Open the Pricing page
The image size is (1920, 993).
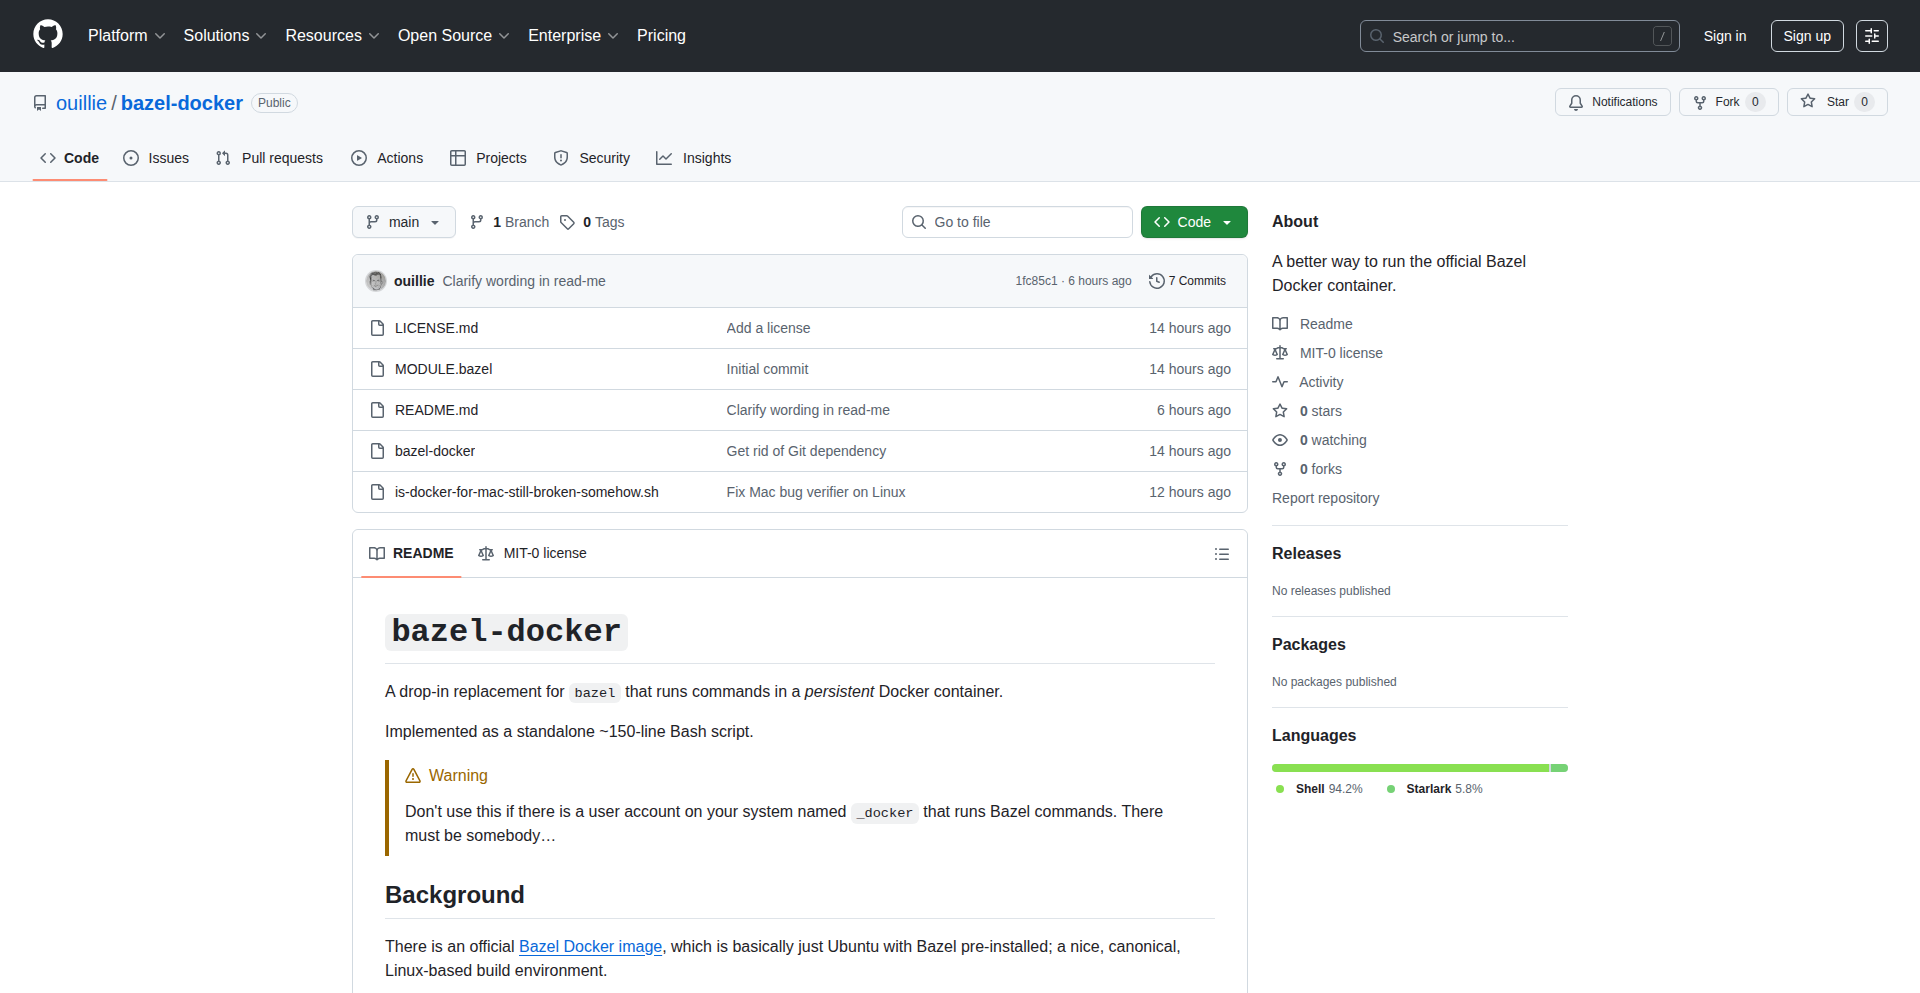point(661,36)
